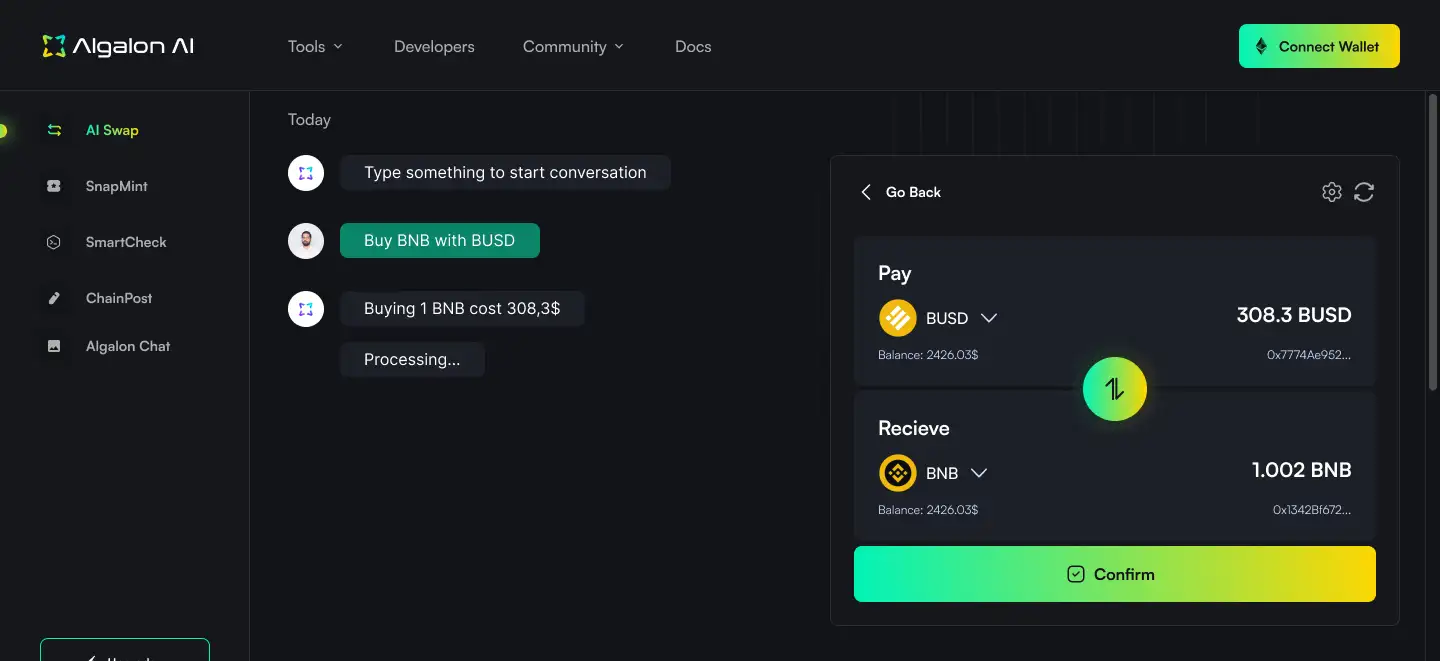Go to the Developers page

tap(434, 46)
